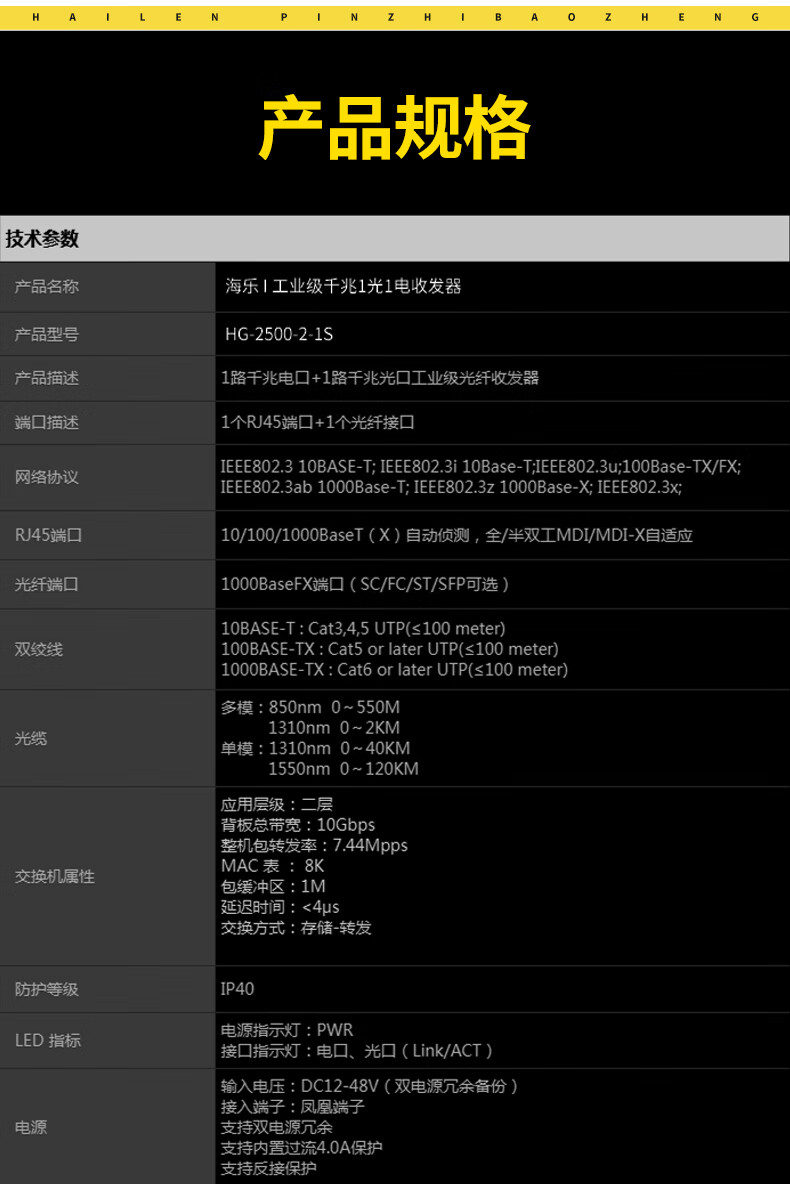790x1184 pixels.
Task: Select 1000BaseFX端口 (SC/FC/ST/SFP可选) value
Action: click(x=366, y=584)
